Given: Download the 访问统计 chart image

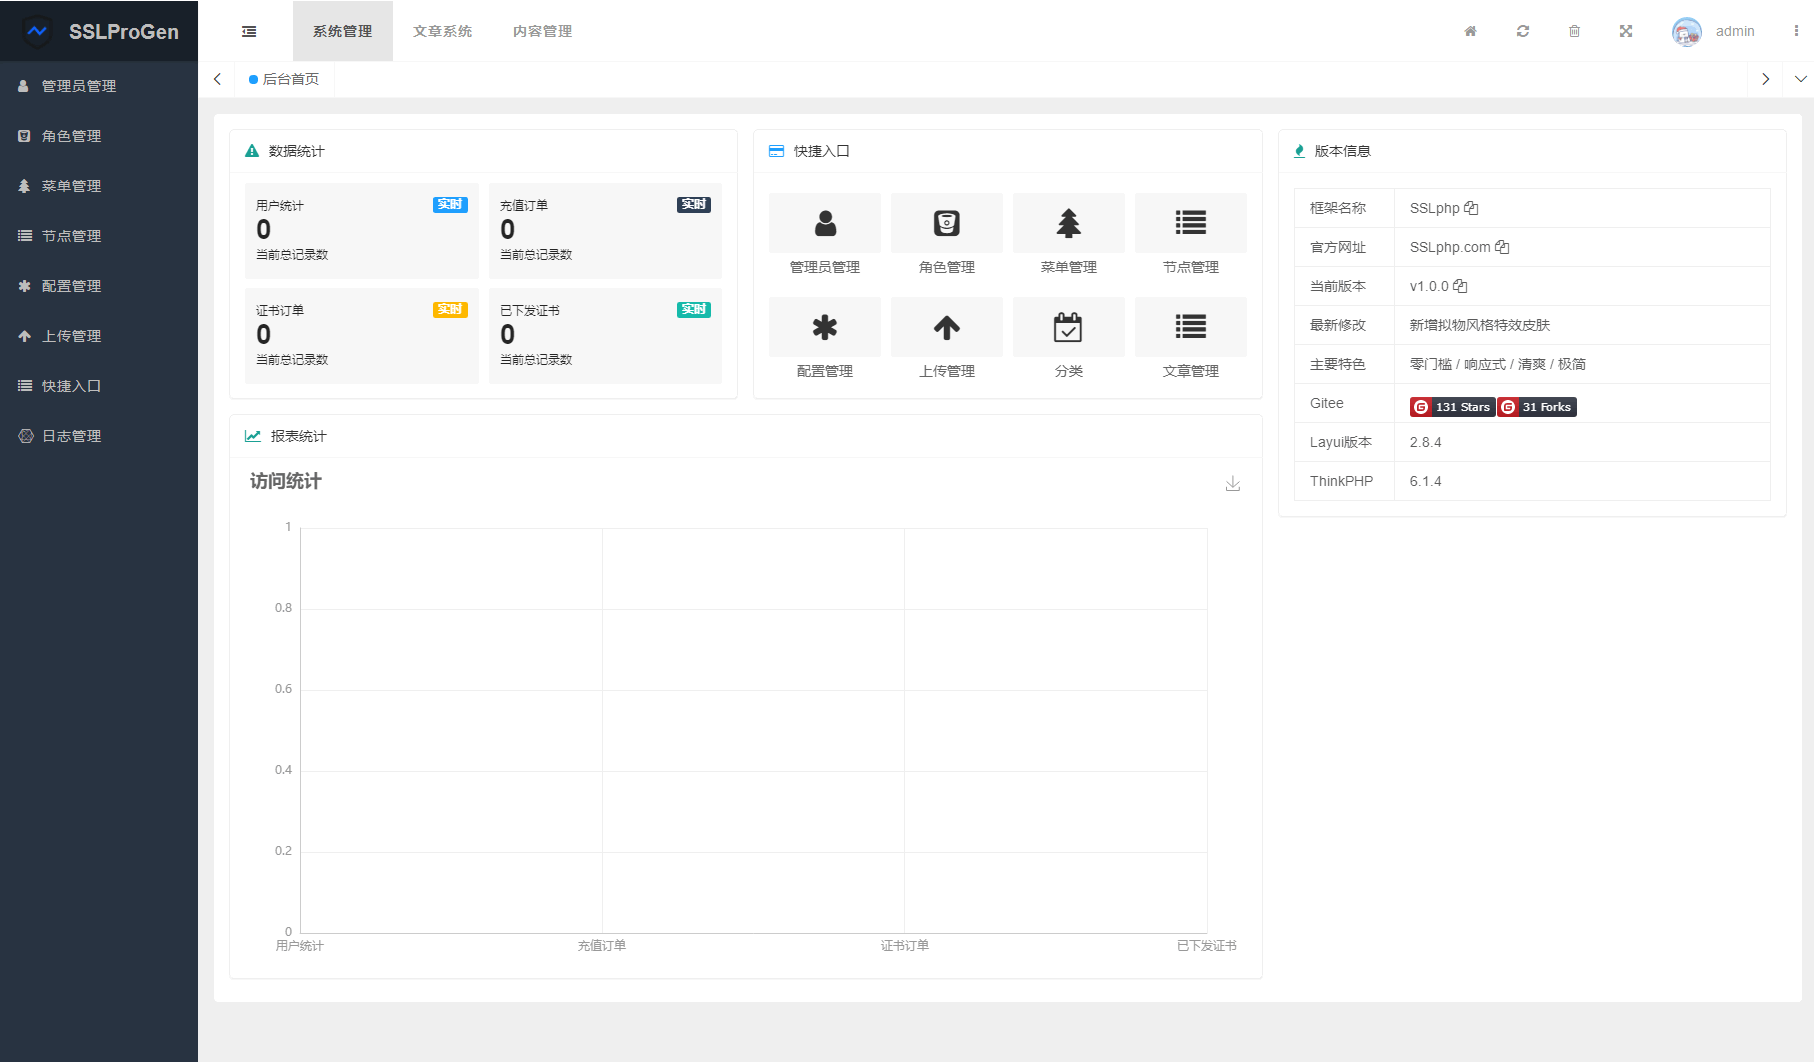Looking at the screenshot, I should 1232,484.
